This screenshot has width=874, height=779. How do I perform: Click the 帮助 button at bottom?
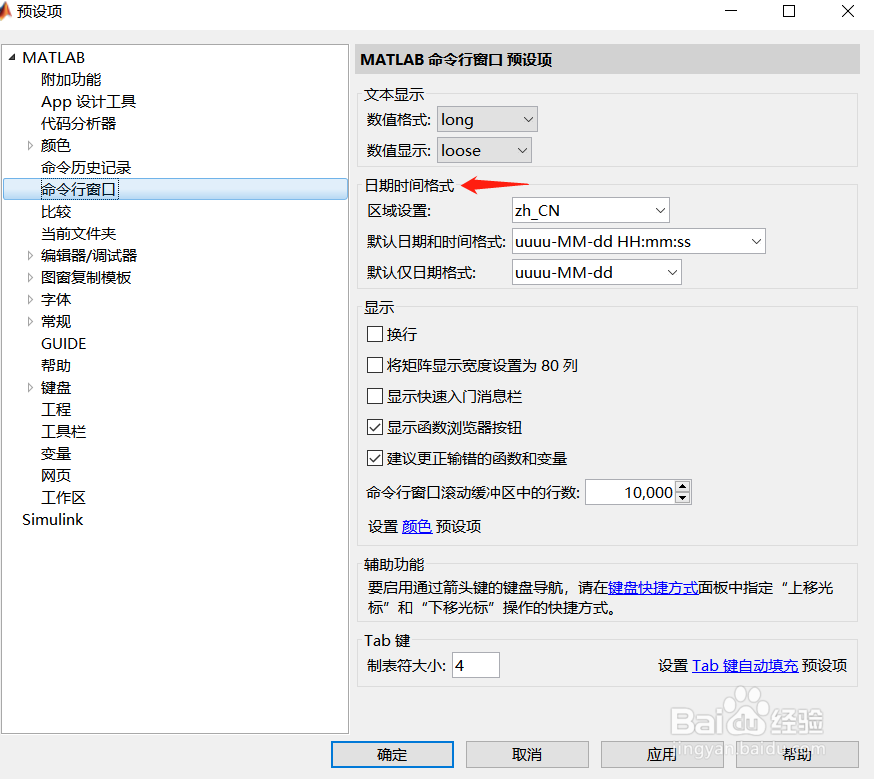[797, 754]
